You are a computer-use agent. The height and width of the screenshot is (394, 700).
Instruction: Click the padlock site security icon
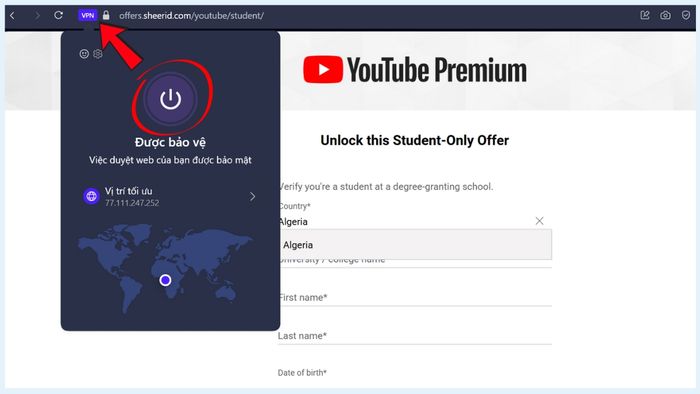106,15
